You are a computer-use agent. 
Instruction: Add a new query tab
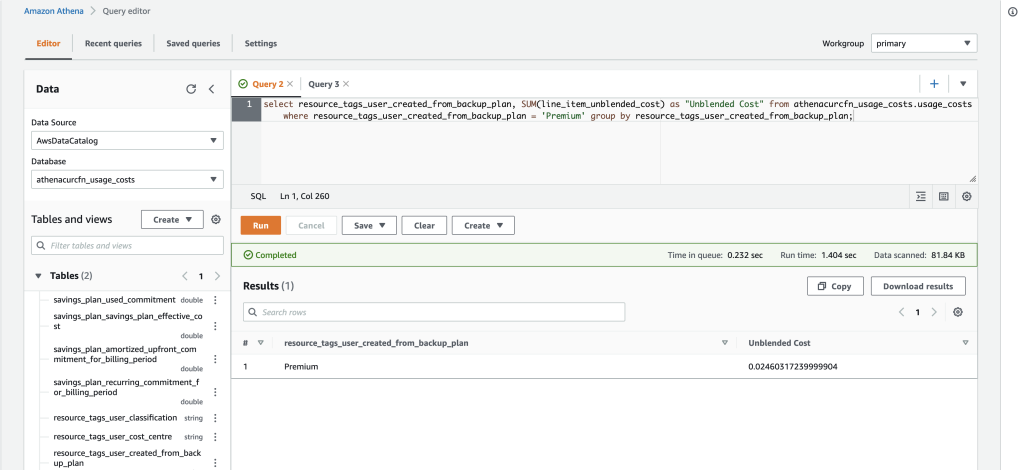point(934,84)
